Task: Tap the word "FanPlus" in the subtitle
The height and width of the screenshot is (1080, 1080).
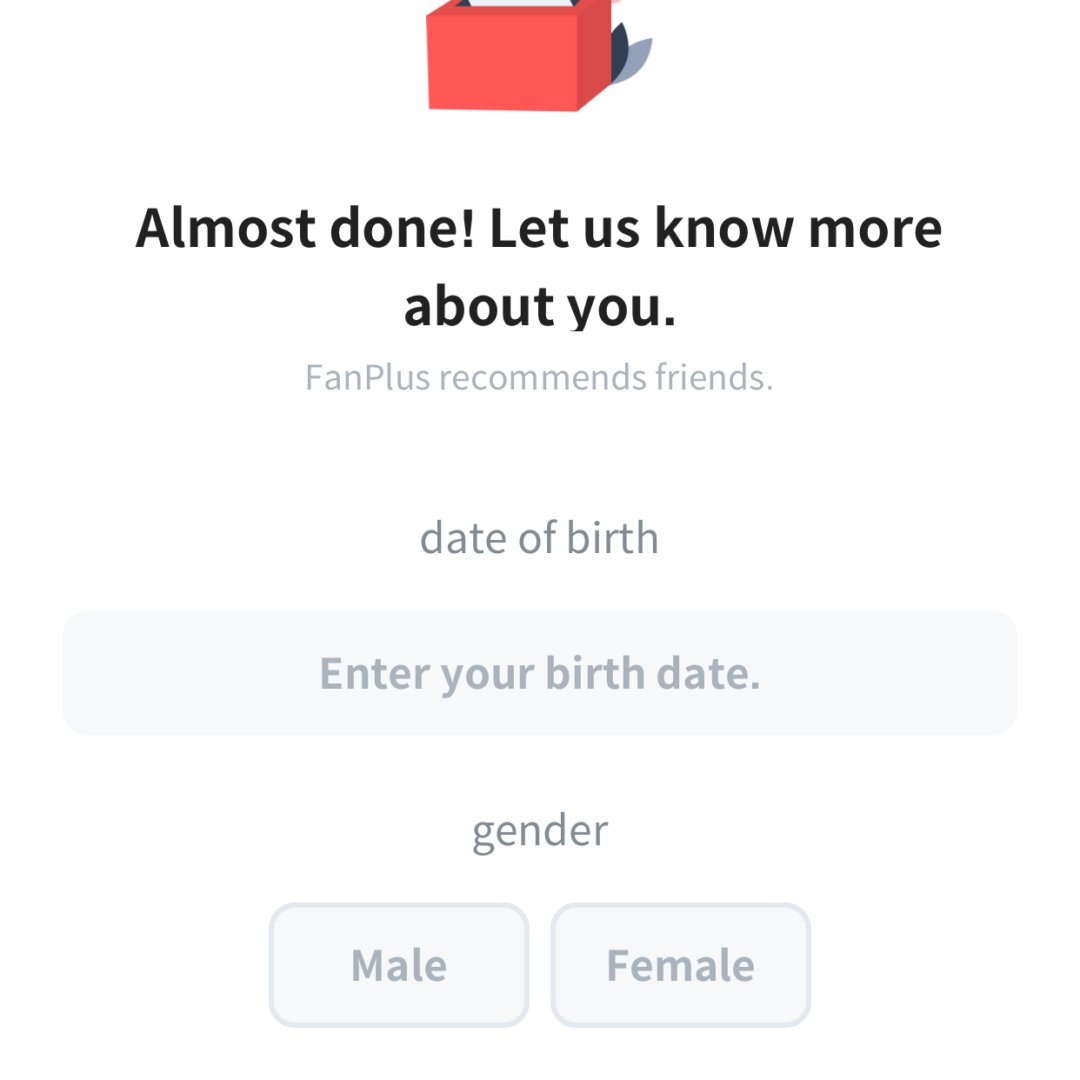Action: click(x=368, y=378)
